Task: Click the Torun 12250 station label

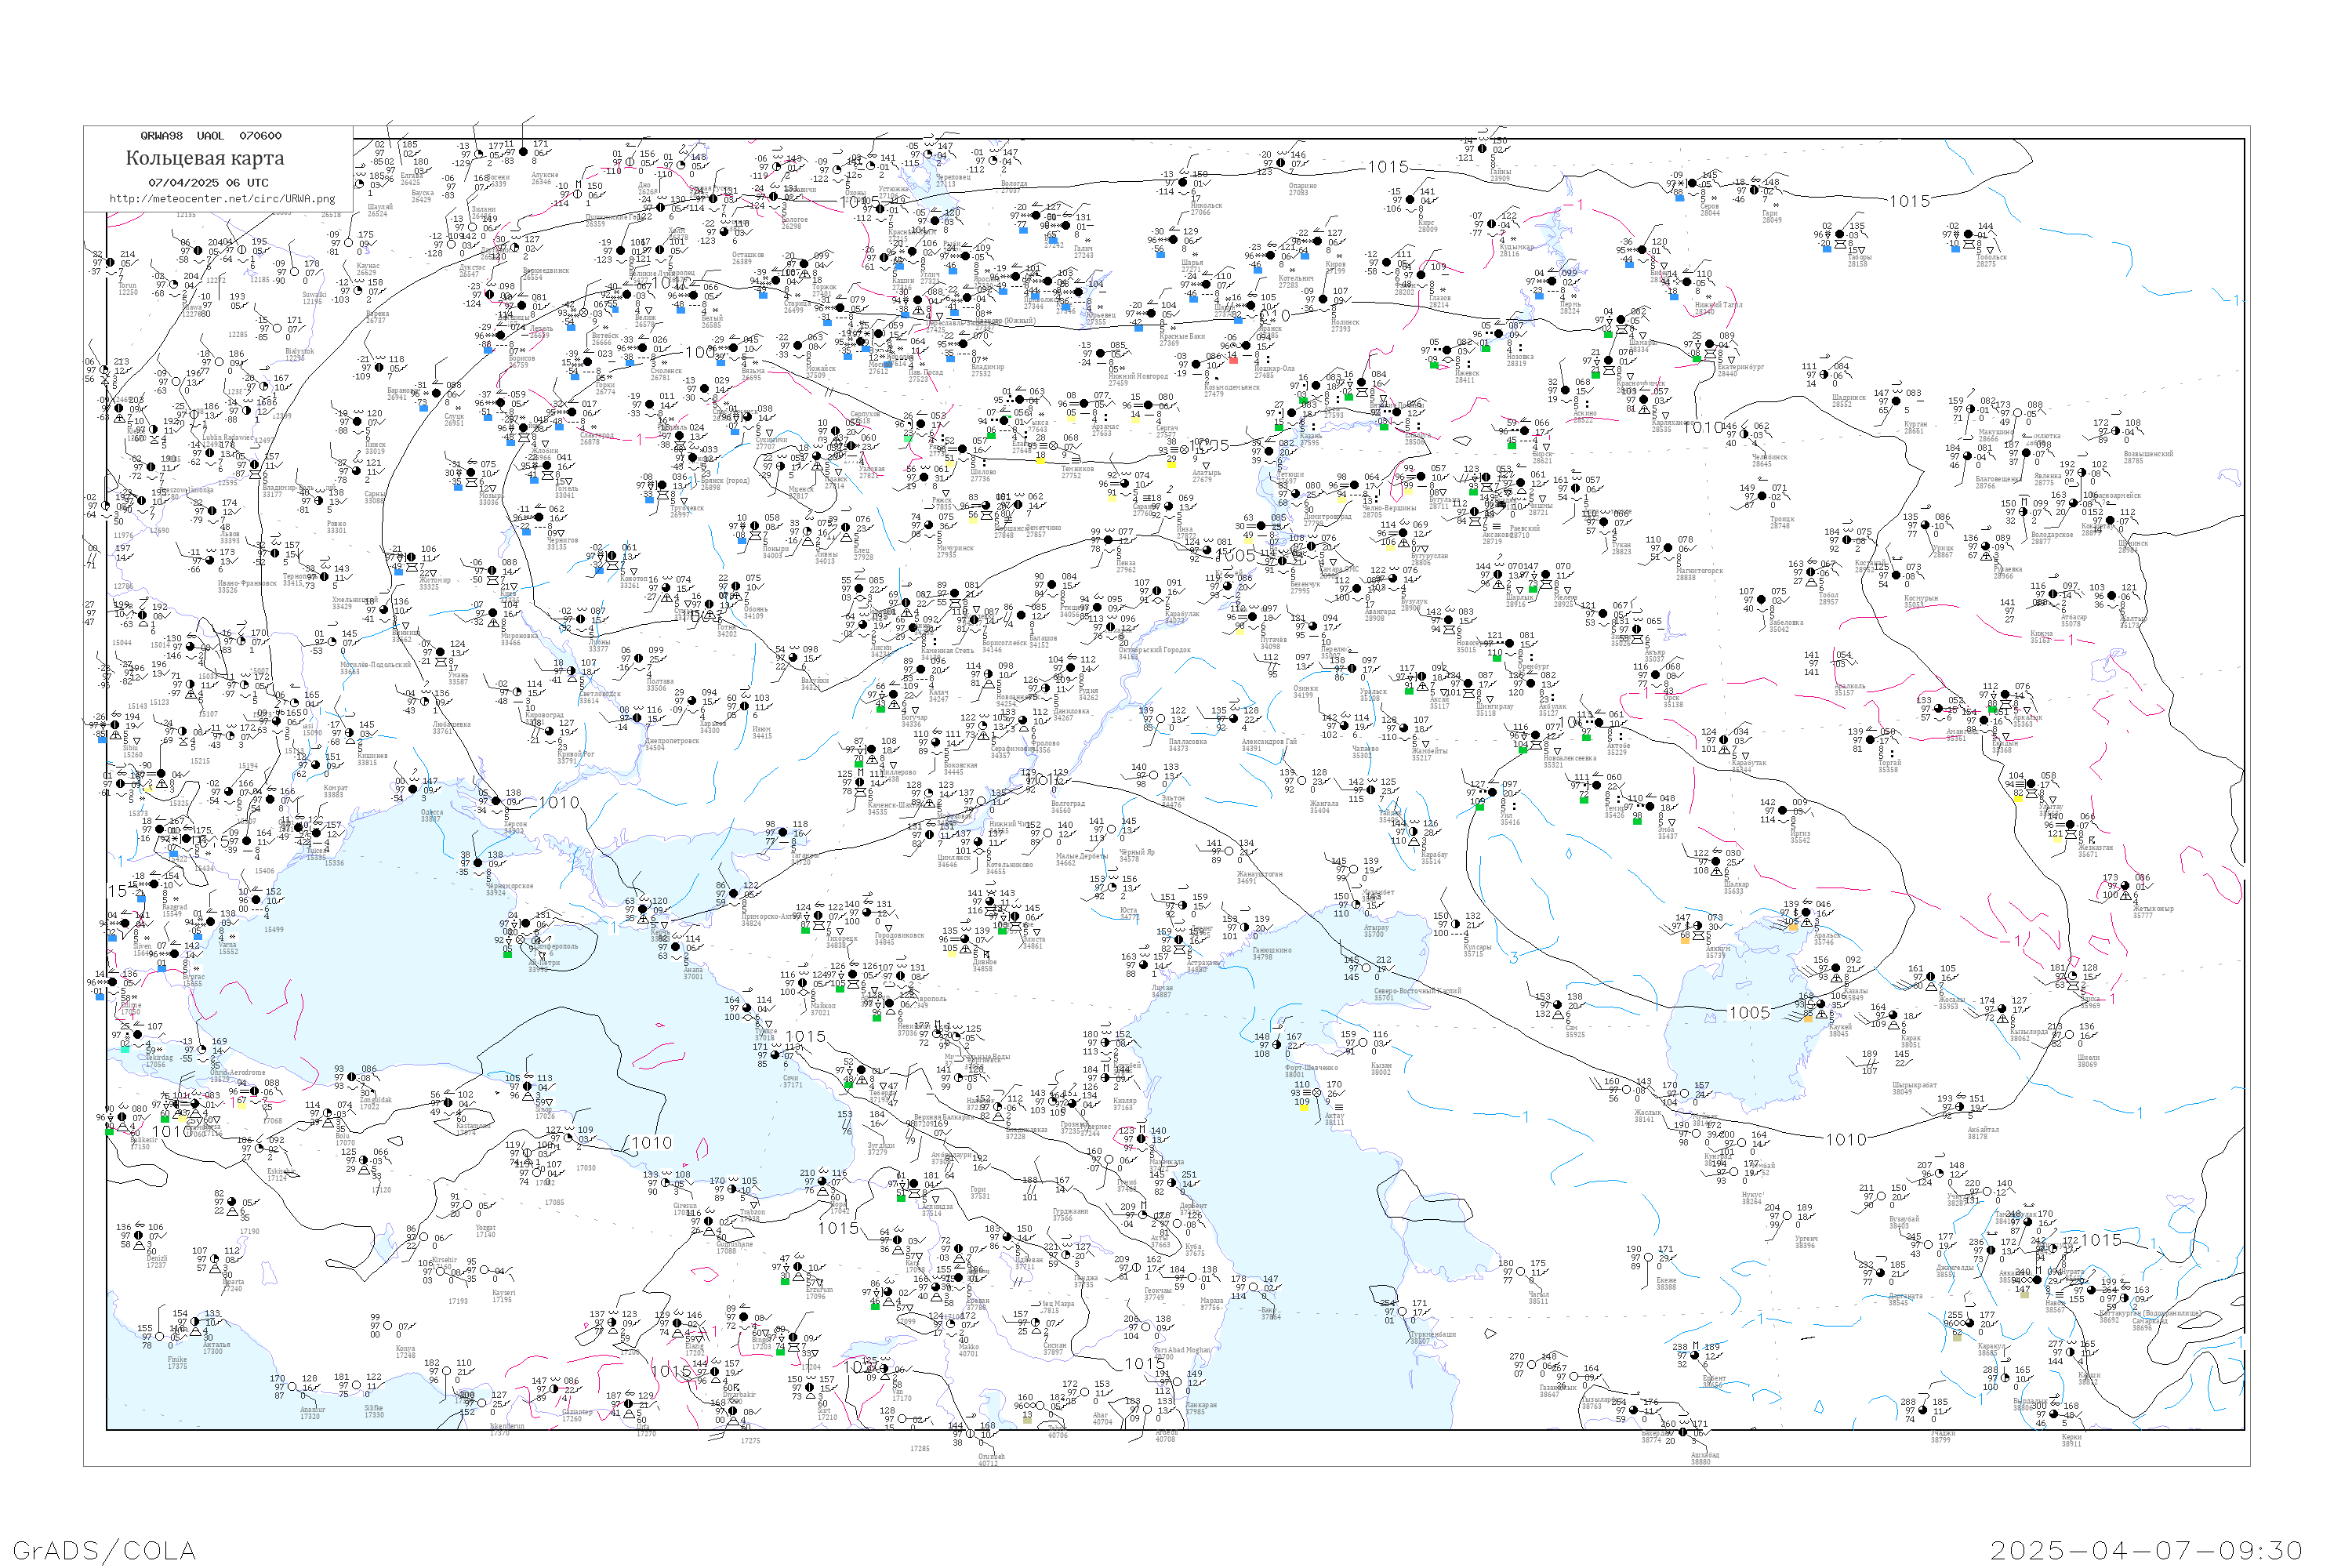Action: [128, 289]
